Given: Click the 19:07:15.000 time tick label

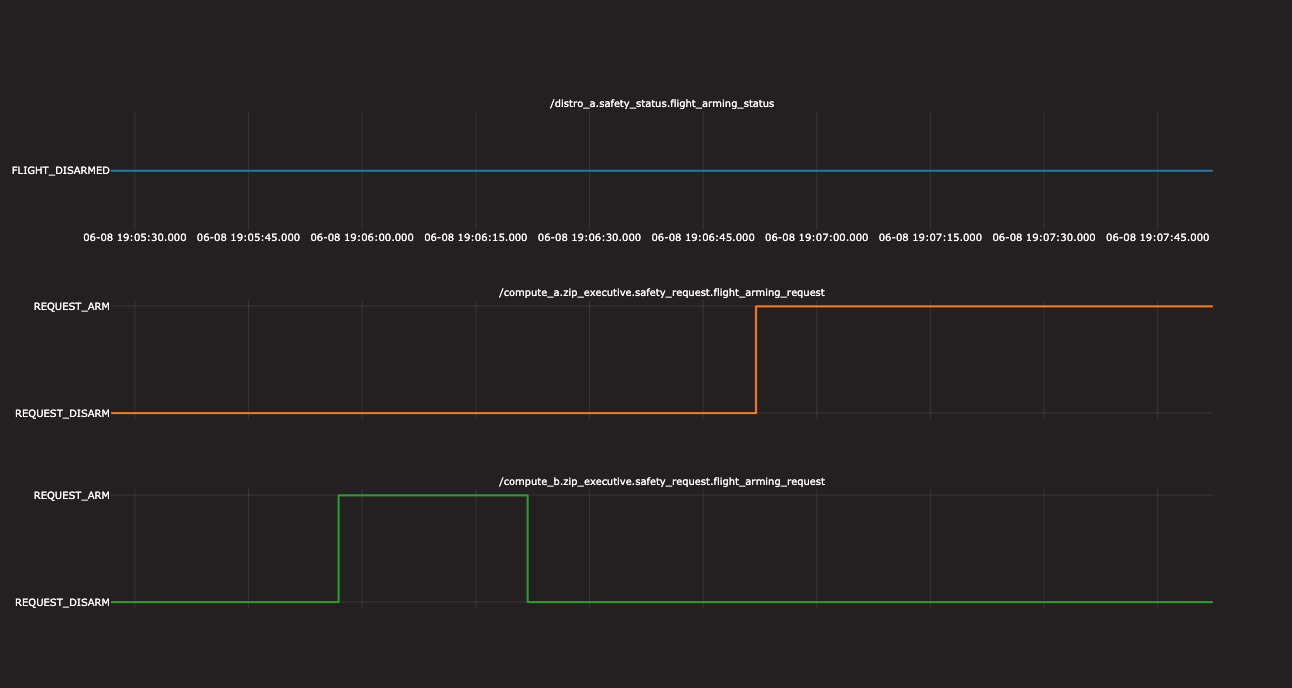Looking at the screenshot, I should tap(930, 238).
